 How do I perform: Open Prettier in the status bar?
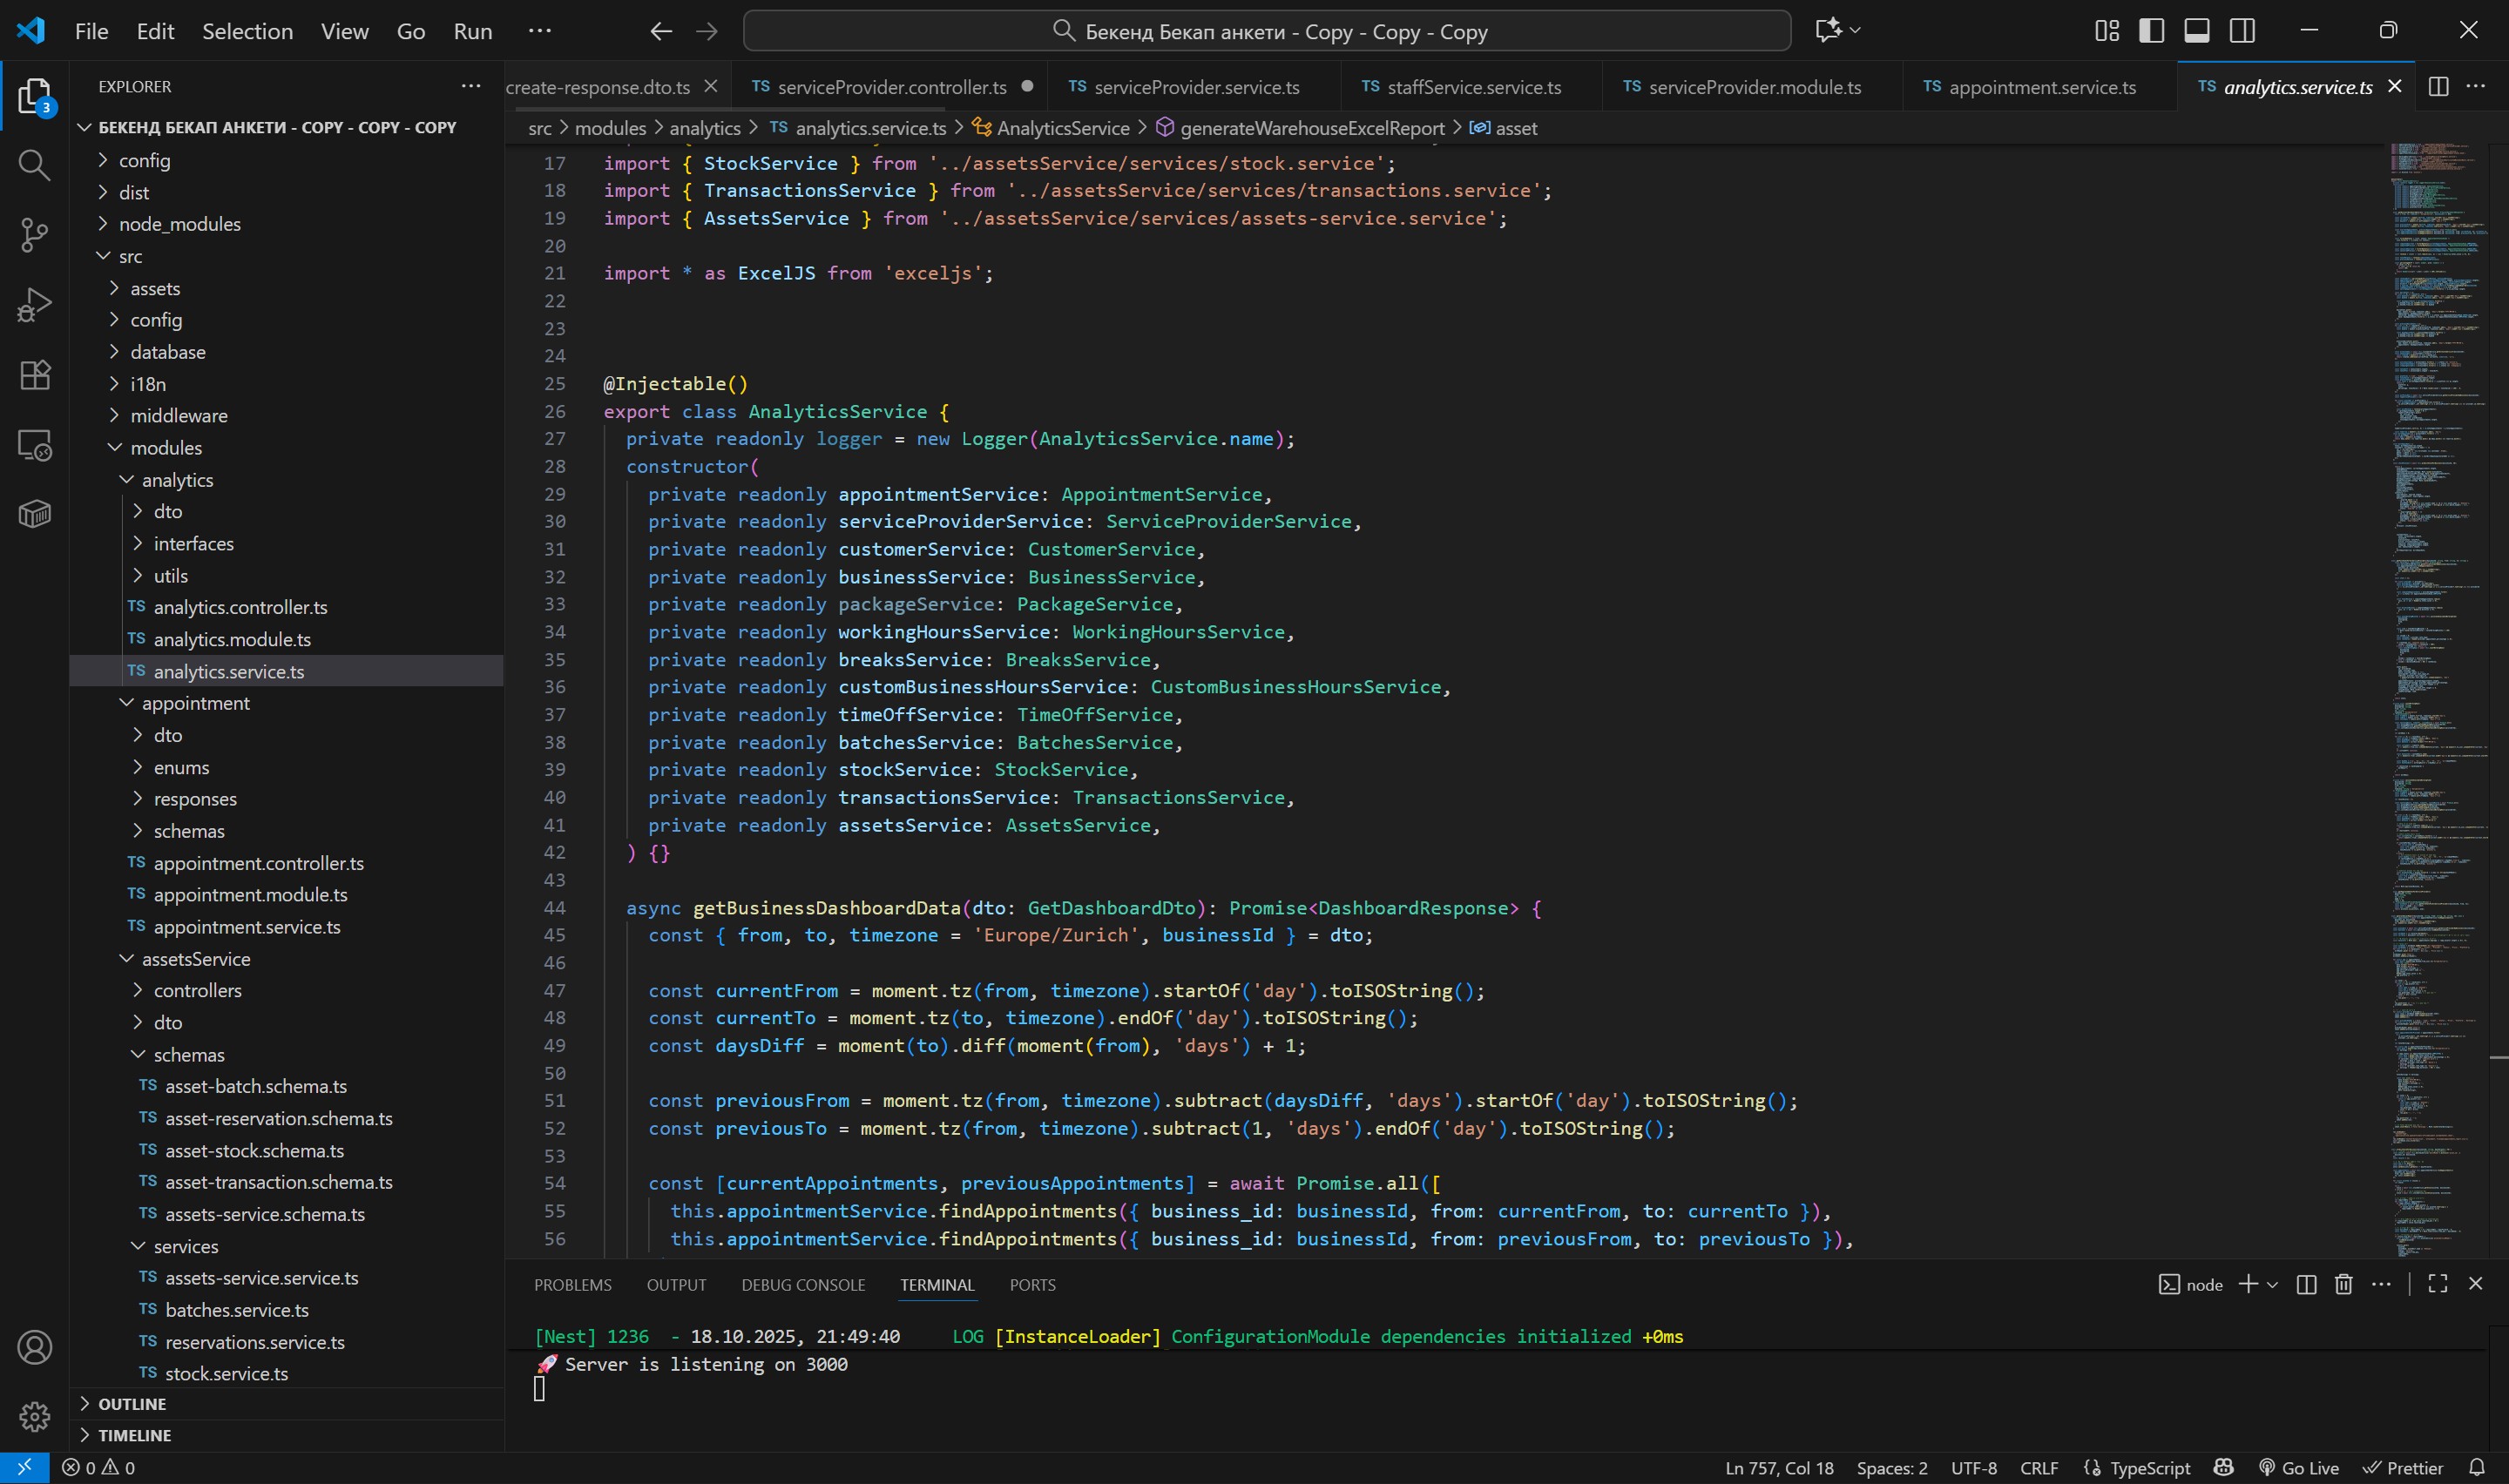coord(2405,1467)
